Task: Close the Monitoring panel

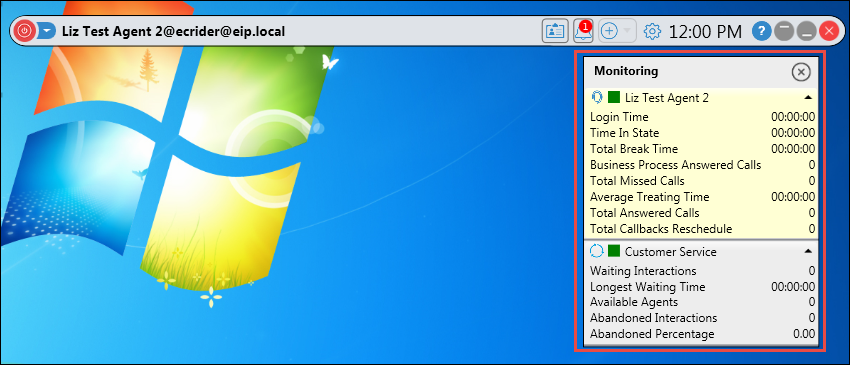Action: click(x=801, y=72)
